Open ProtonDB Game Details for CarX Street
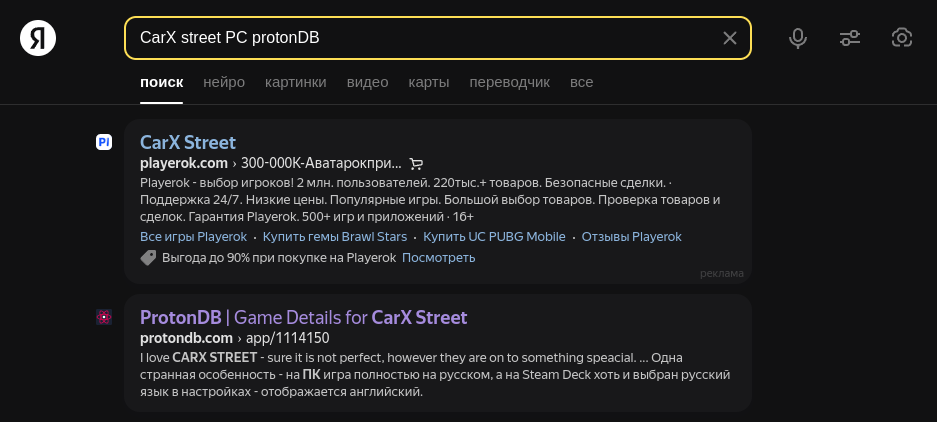937x422 pixels. [304, 317]
